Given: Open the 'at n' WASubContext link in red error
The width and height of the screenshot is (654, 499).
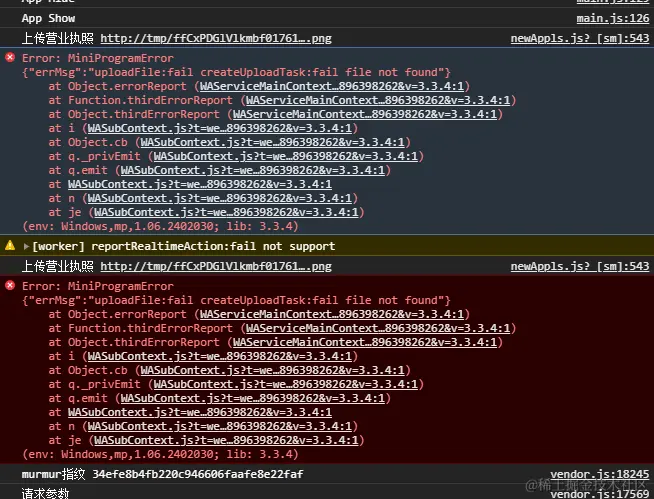Looking at the screenshot, I should [x=220, y=426].
